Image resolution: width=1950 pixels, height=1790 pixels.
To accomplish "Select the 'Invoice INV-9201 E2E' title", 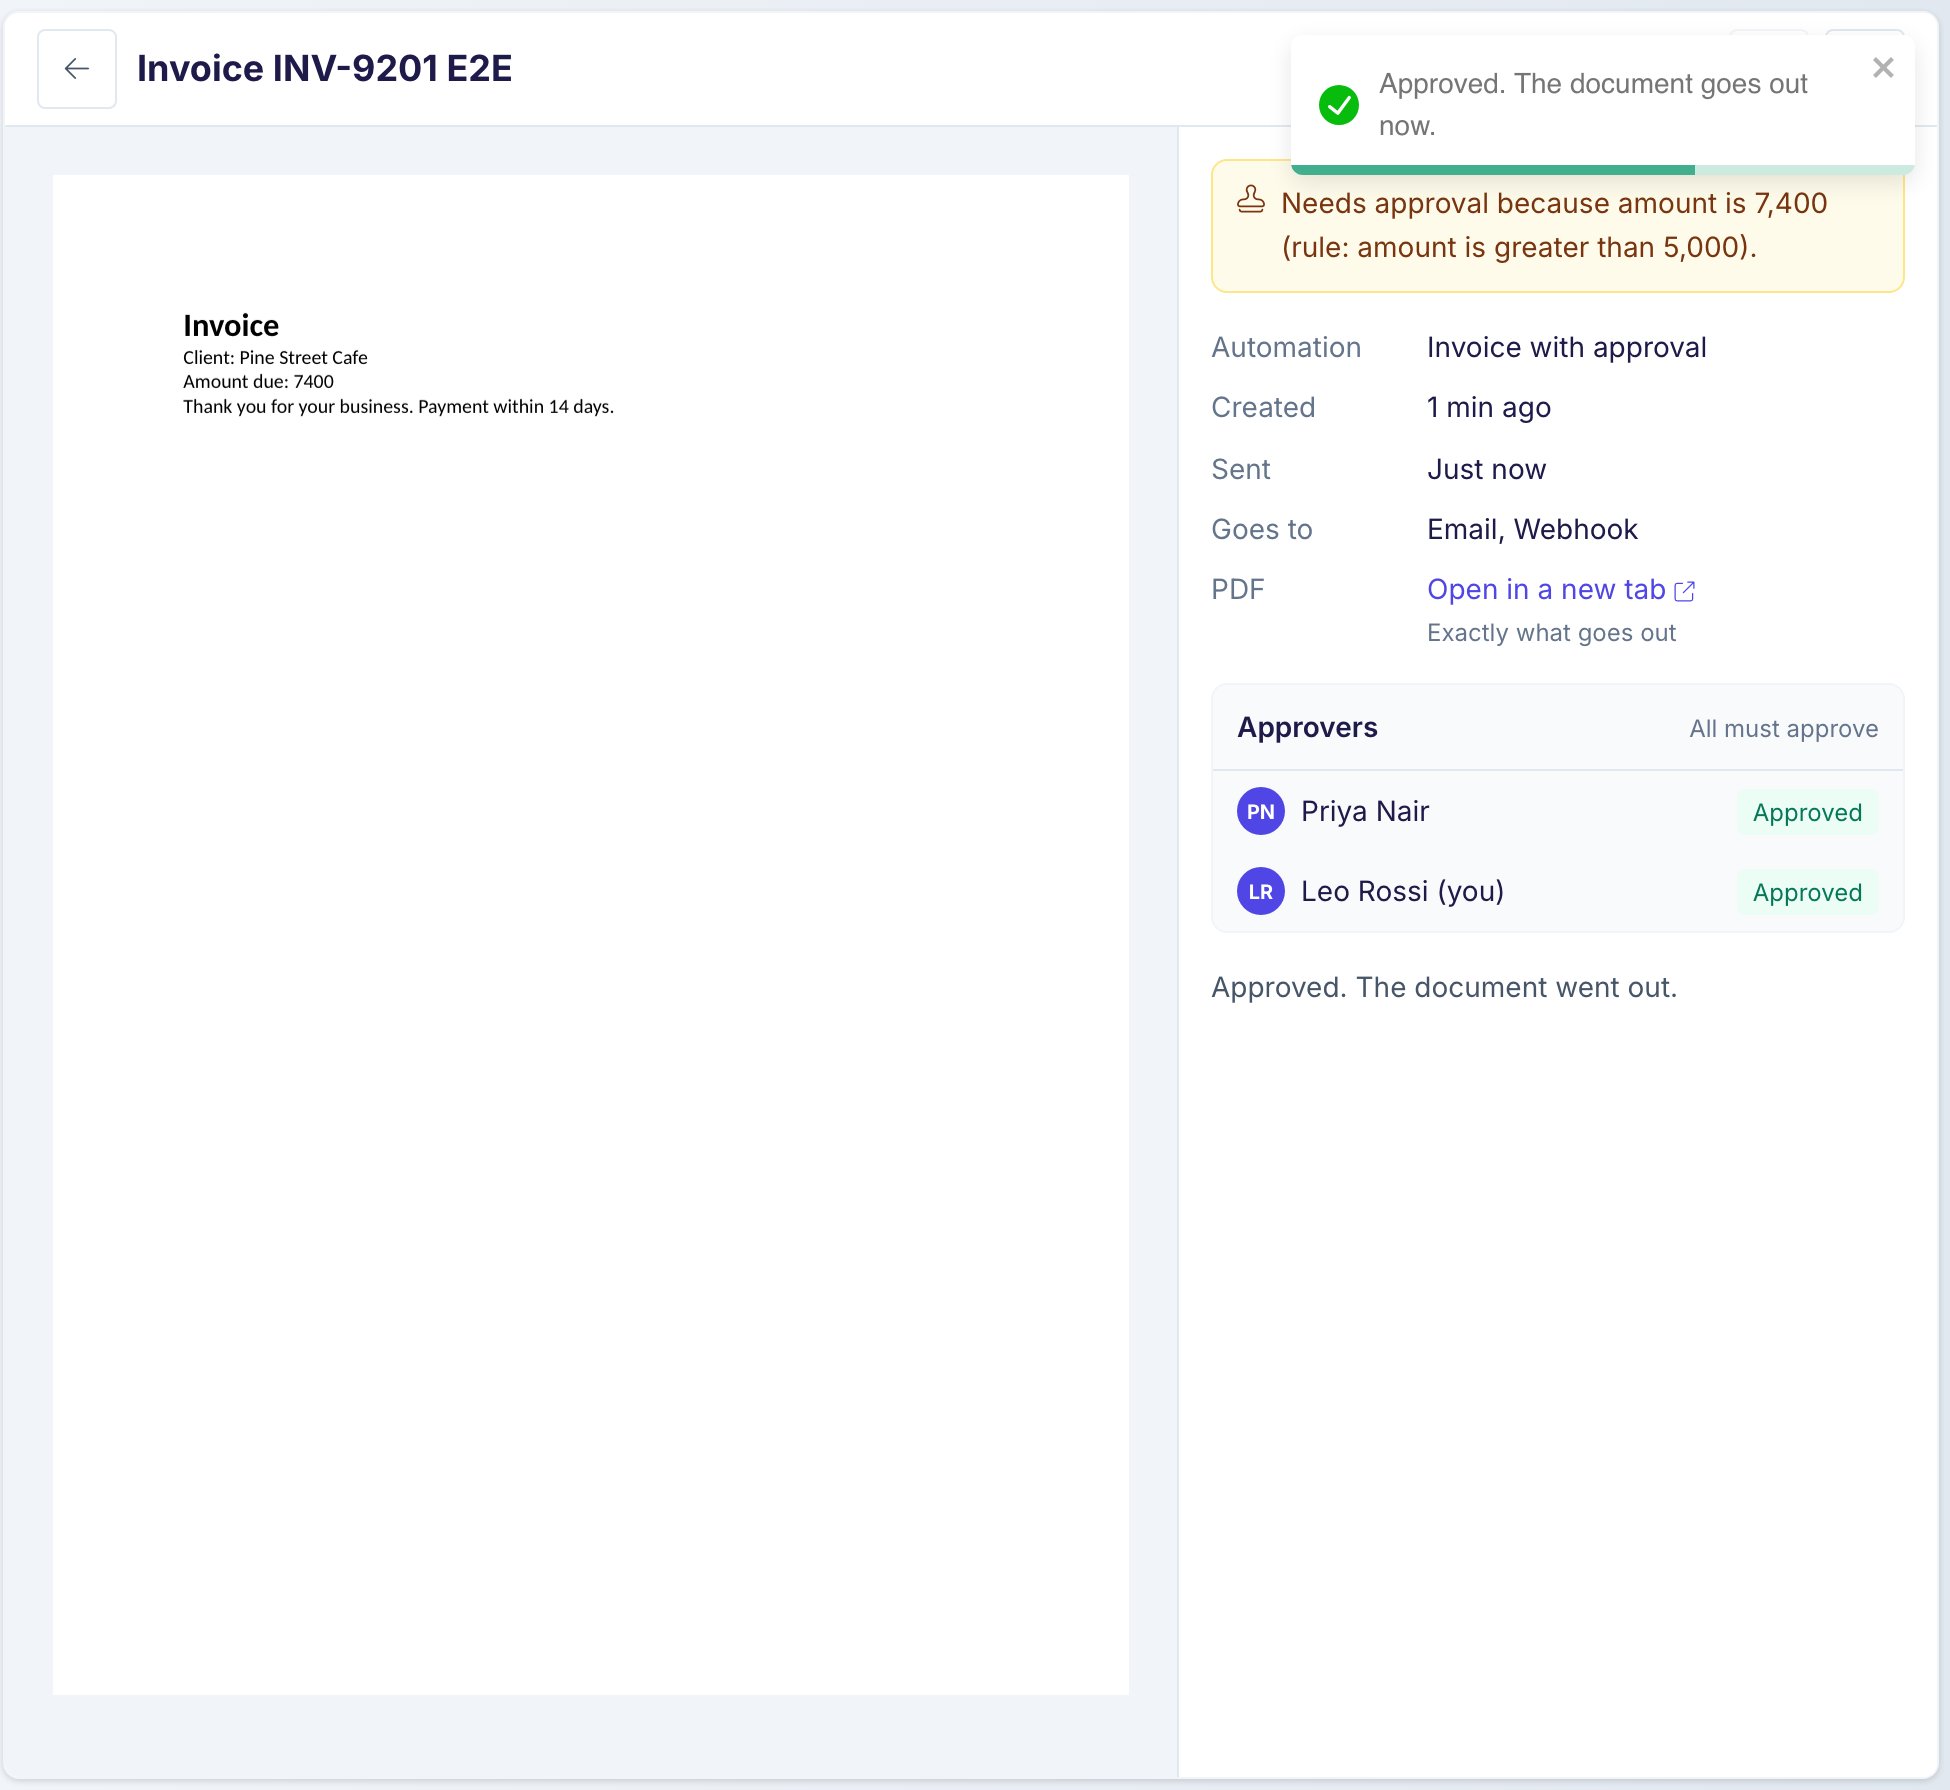I will (x=324, y=69).
